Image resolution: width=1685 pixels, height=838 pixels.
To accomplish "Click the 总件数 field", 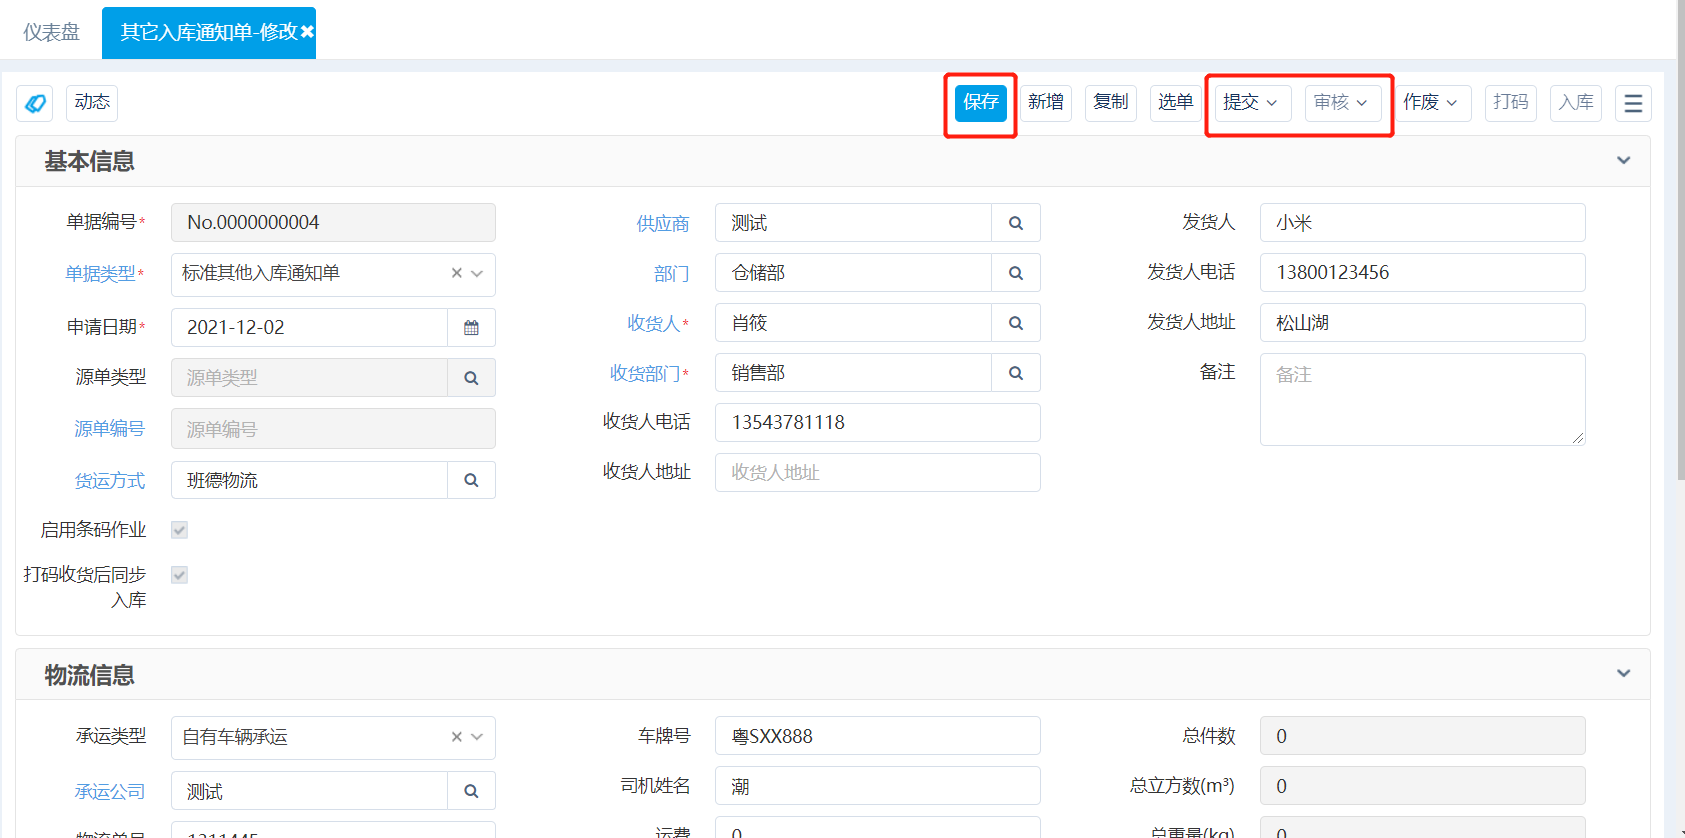I will pyautogui.click(x=1423, y=736).
